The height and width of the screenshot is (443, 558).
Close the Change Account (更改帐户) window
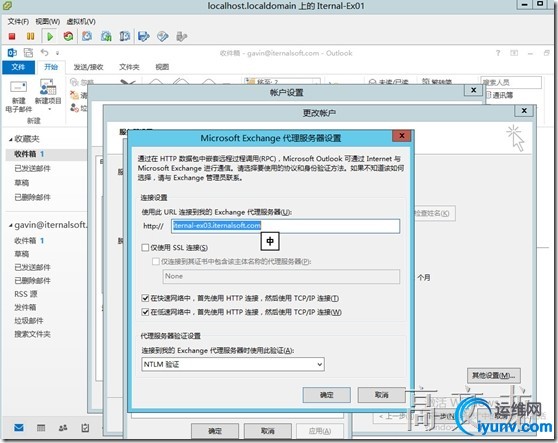coord(524,111)
